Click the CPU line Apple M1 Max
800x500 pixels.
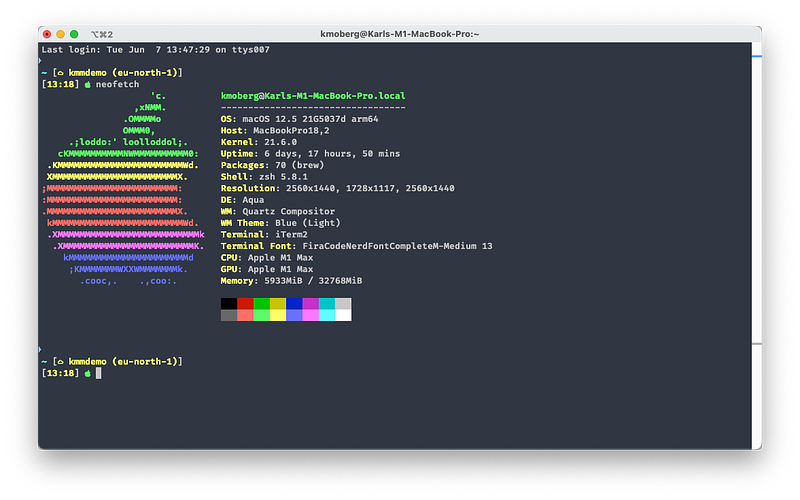267,258
